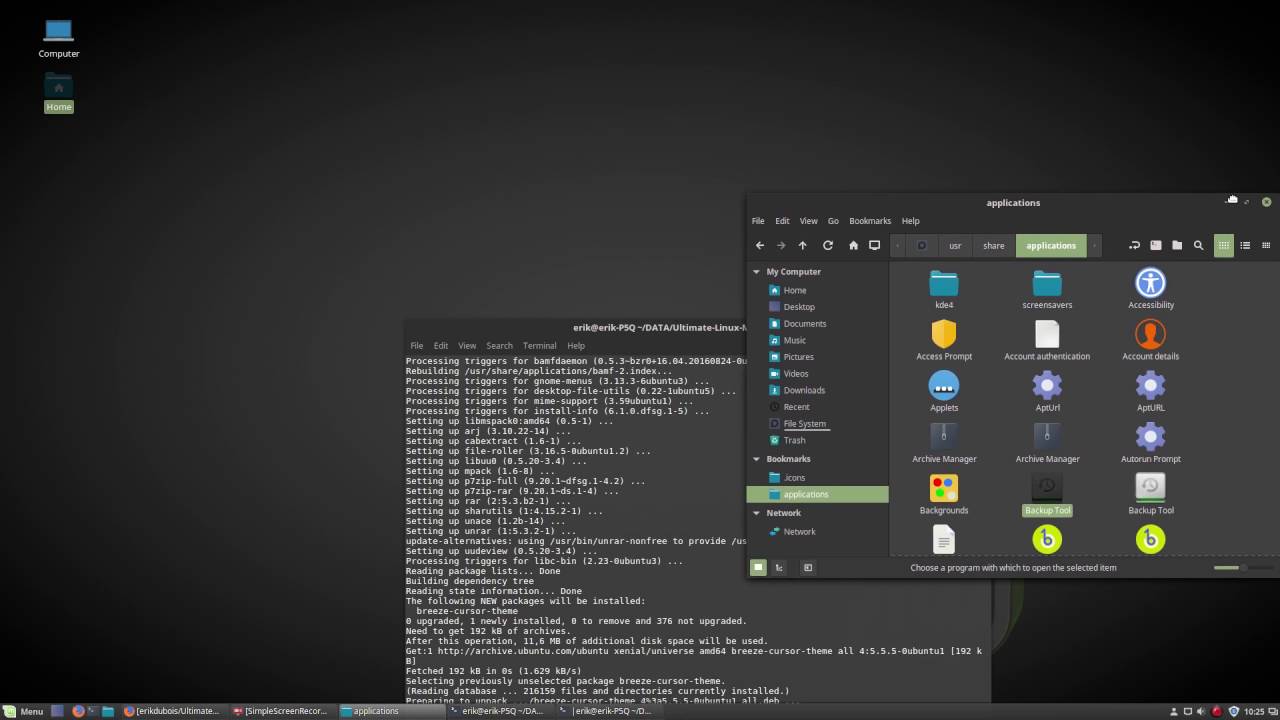This screenshot has width=1280, height=720.
Task: Click the new folder toolbar icon
Action: tap(1177, 245)
